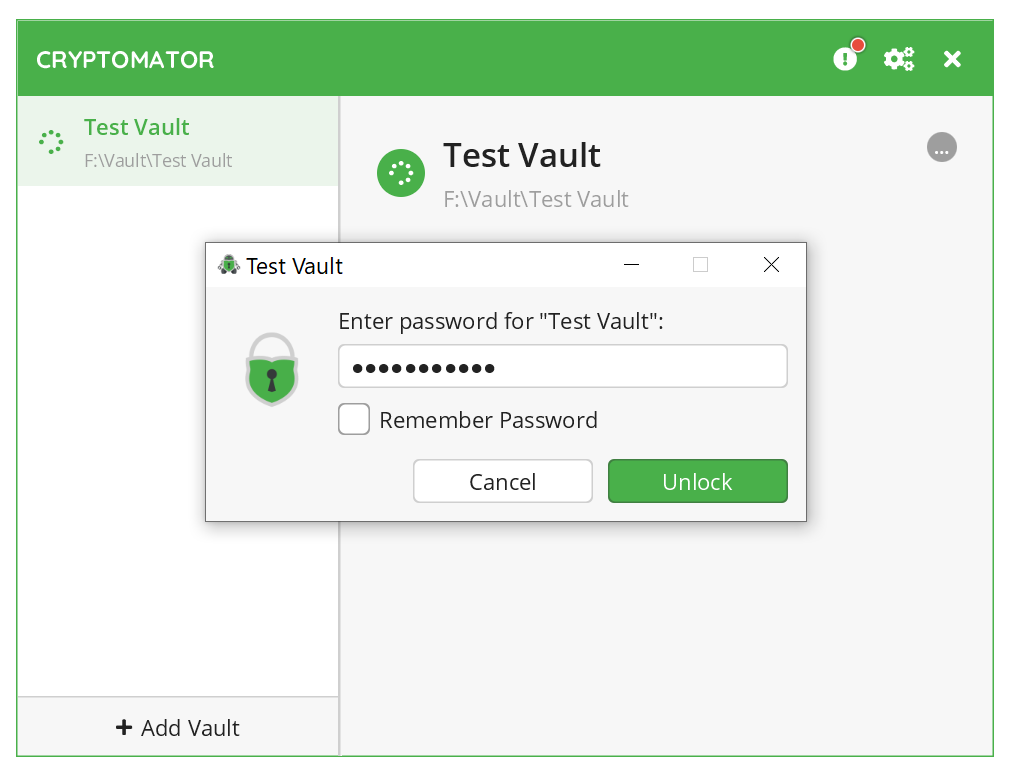Click the maximize button of the dialog
1015x777 pixels.
pyautogui.click(x=701, y=265)
